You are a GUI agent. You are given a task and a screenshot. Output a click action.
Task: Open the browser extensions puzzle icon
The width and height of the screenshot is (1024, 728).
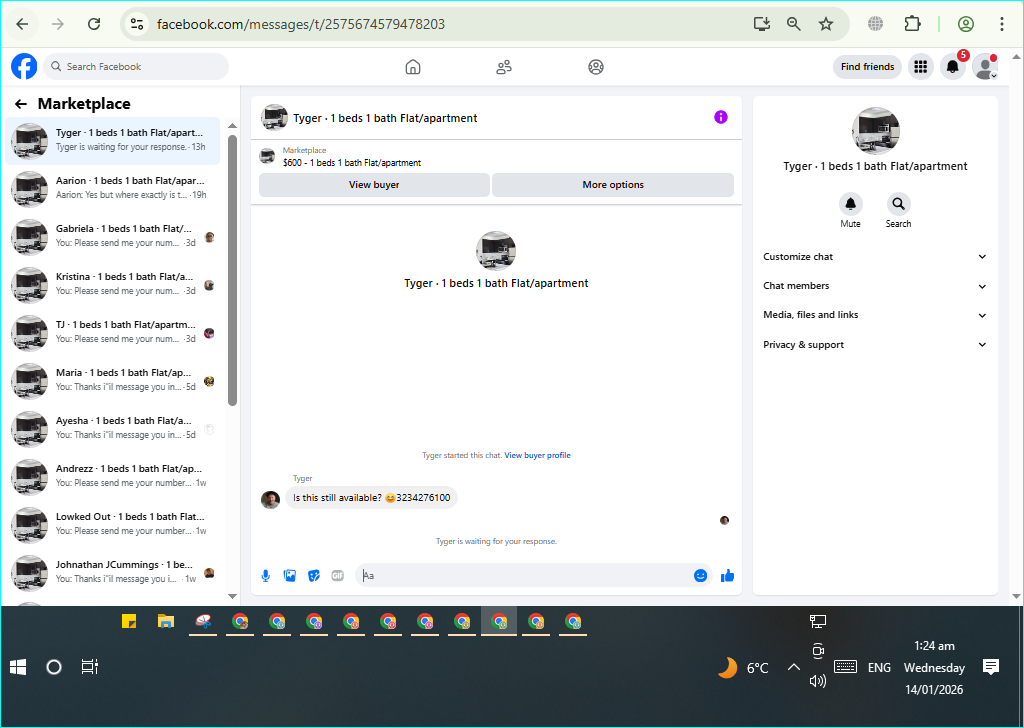pyautogui.click(x=912, y=24)
